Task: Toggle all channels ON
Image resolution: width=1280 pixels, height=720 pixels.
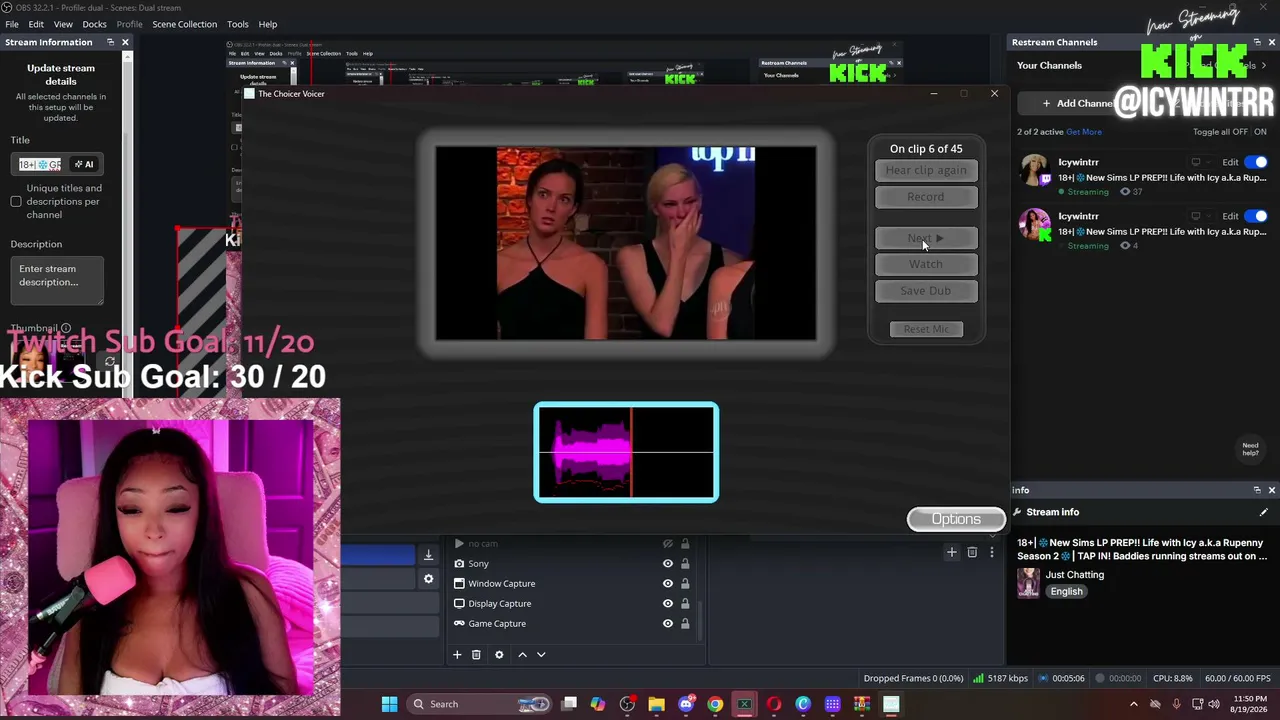Action: [x=1260, y=132]
